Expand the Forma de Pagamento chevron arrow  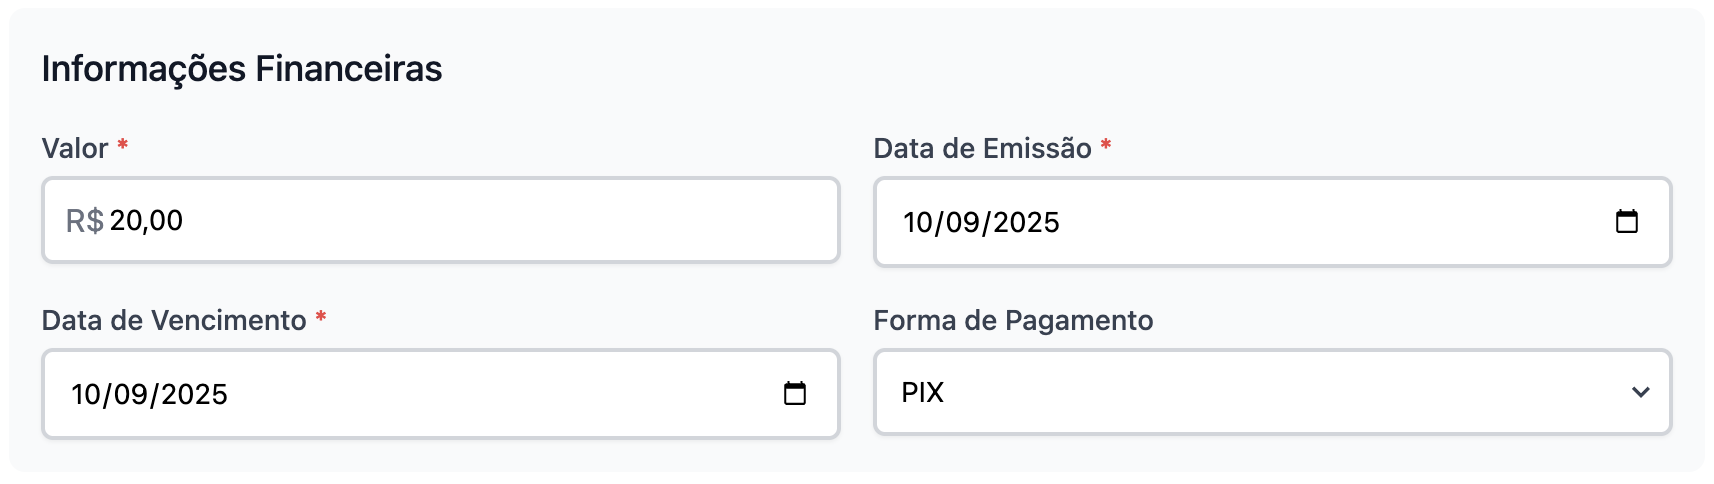1640,392
